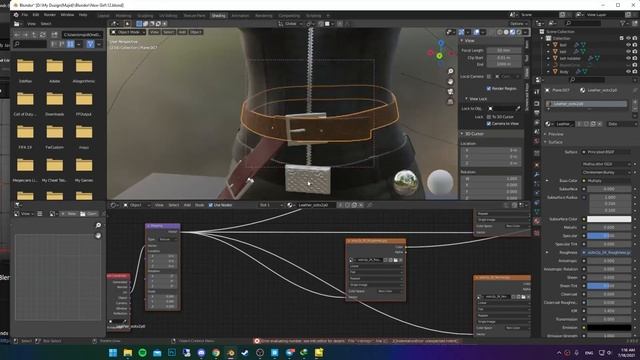Select the Leather material slot in list
The height and width of the screenshot is (360, 640).
[586, 104]
